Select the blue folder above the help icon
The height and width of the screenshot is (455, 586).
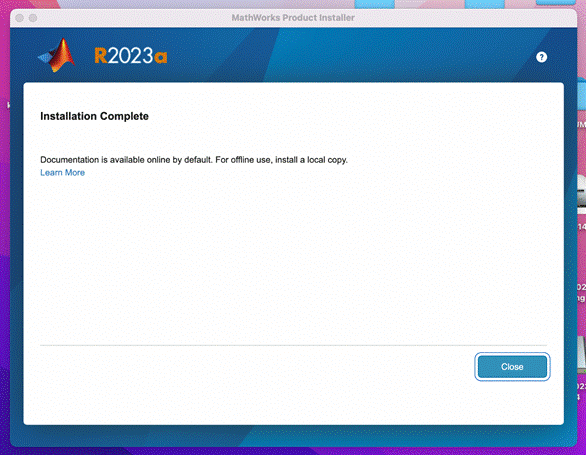(x=484, y=4)
